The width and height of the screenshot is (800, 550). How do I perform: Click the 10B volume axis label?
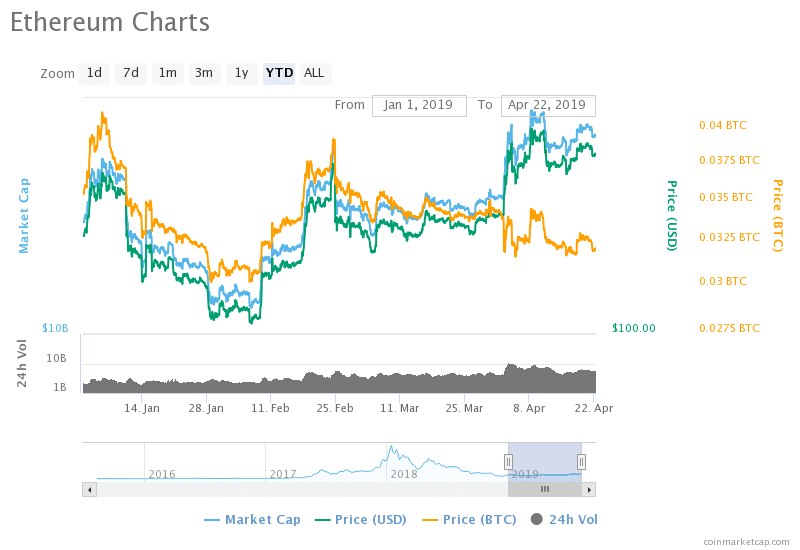(x=57, y=359)
